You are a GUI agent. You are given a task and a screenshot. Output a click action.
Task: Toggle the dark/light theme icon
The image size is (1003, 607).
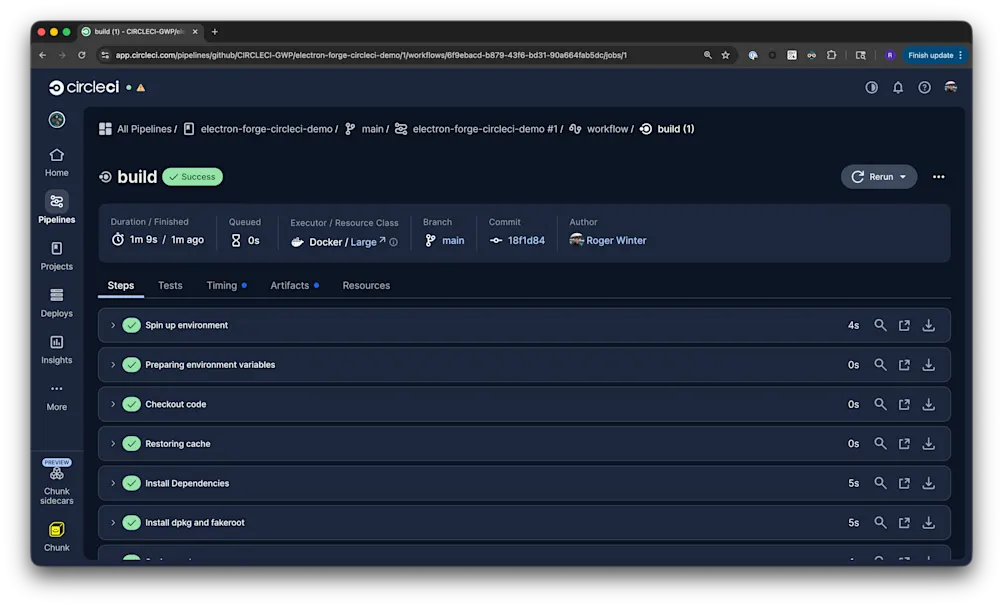pyautogui.click(x=871, y=88)
